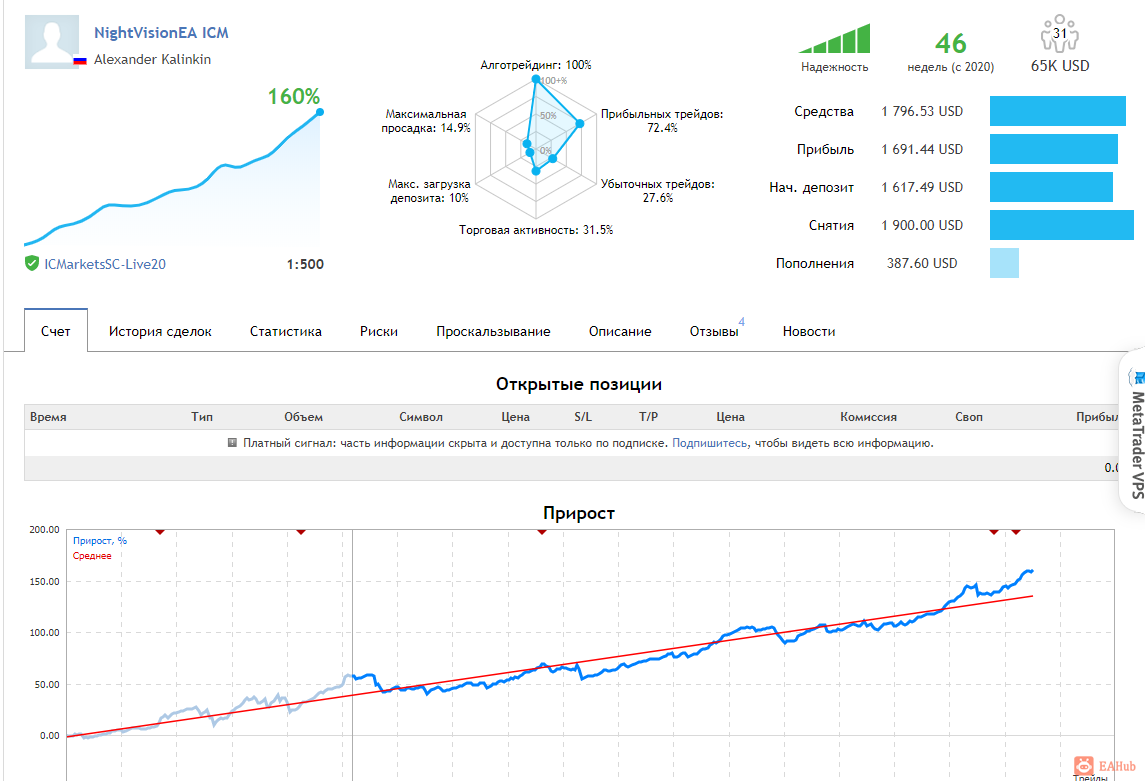Open the История сделок tab

coord(160,331)
